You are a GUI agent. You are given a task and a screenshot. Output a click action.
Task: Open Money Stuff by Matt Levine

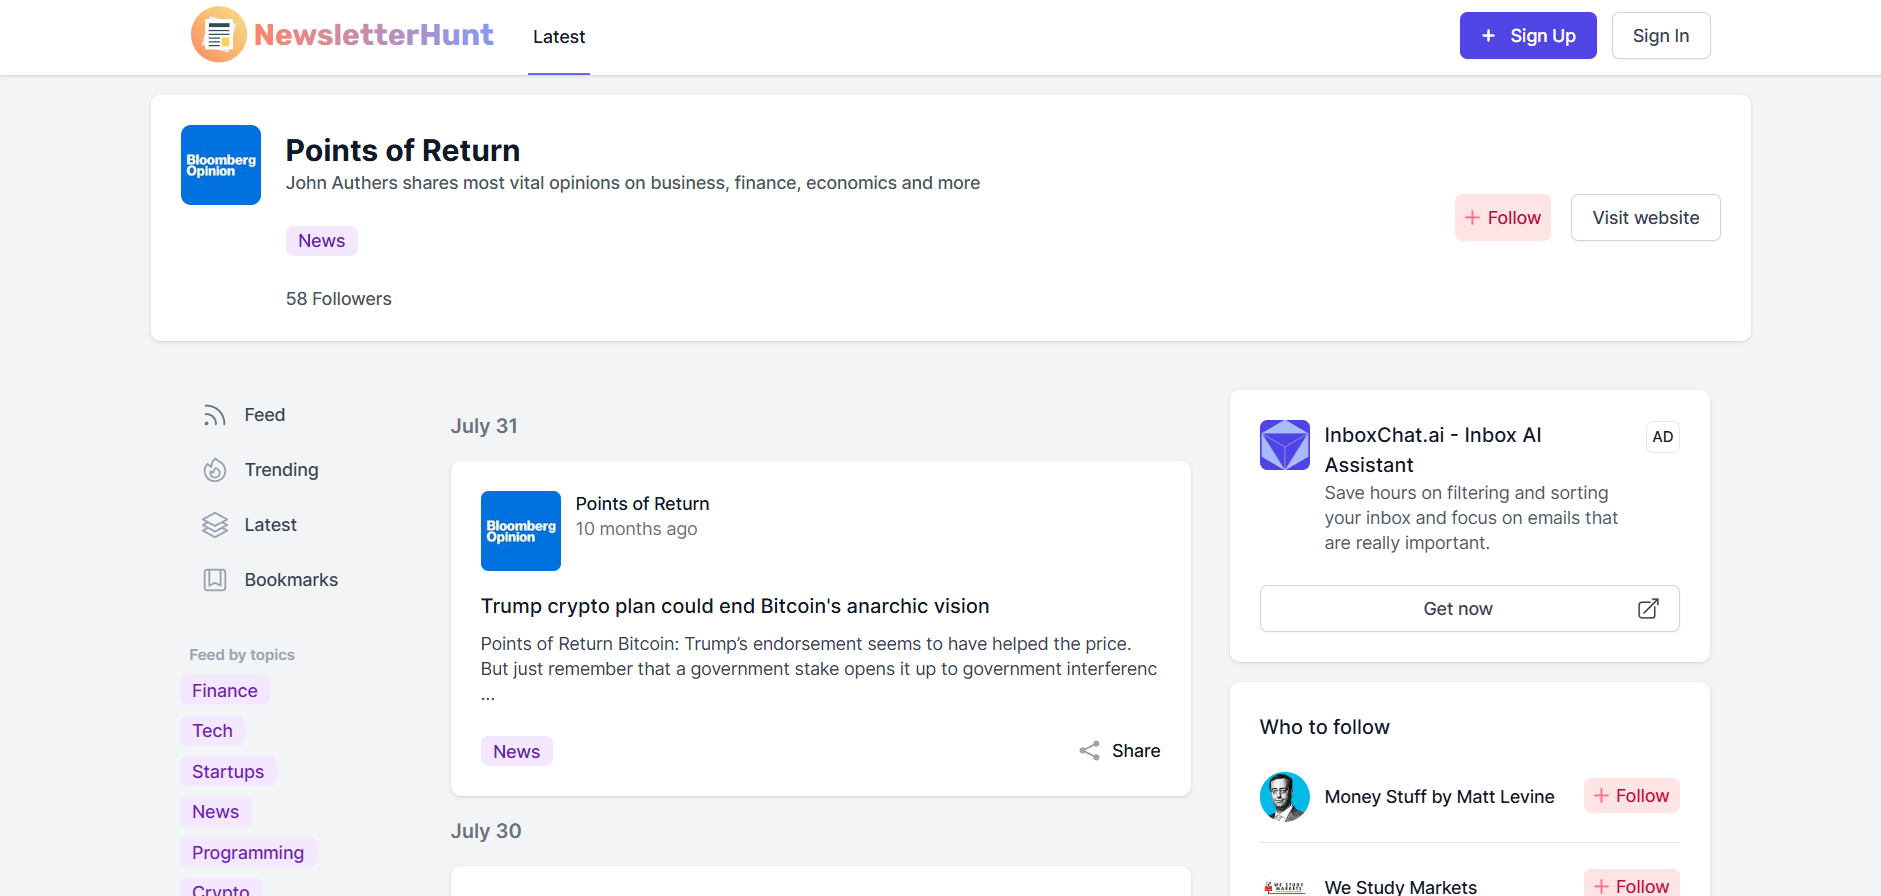(x=1440, y=797)
